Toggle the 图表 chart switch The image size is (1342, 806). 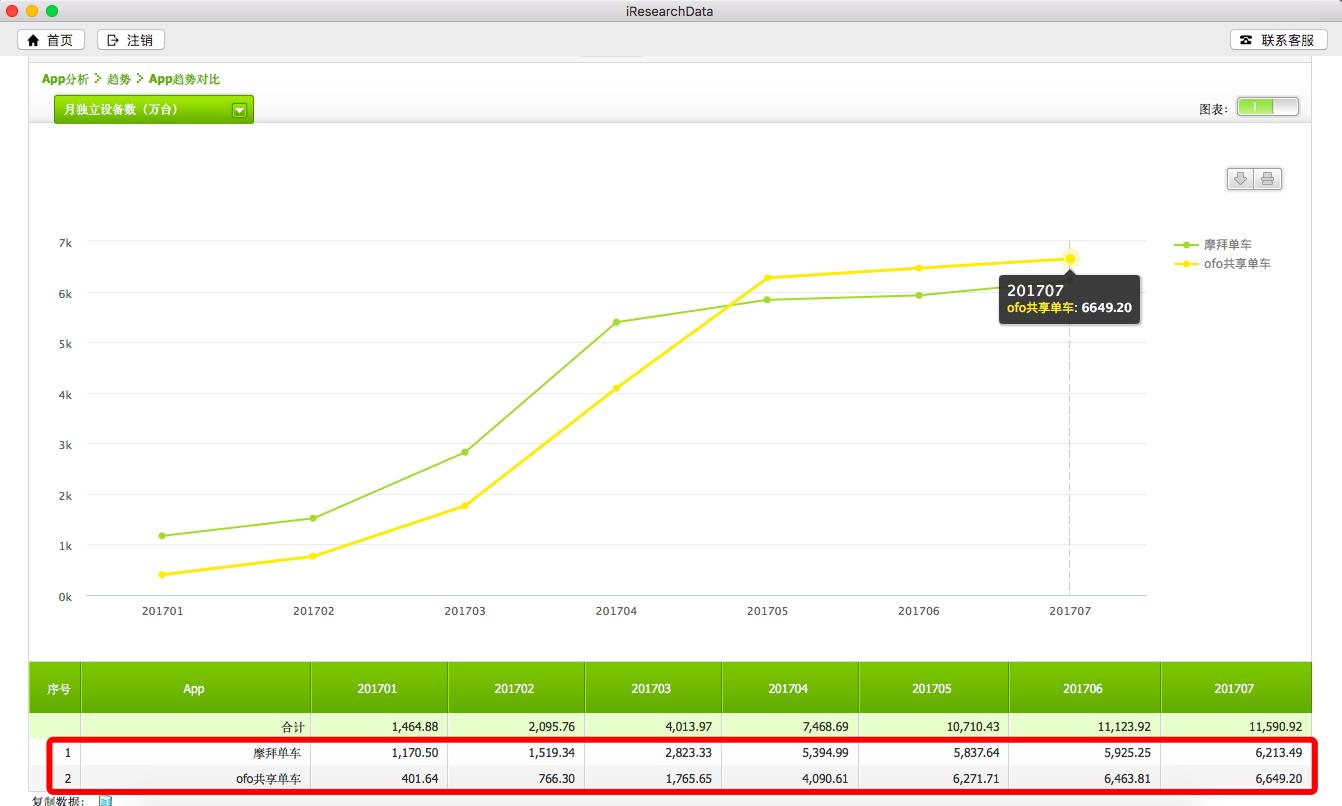(x=1267, y=107)
